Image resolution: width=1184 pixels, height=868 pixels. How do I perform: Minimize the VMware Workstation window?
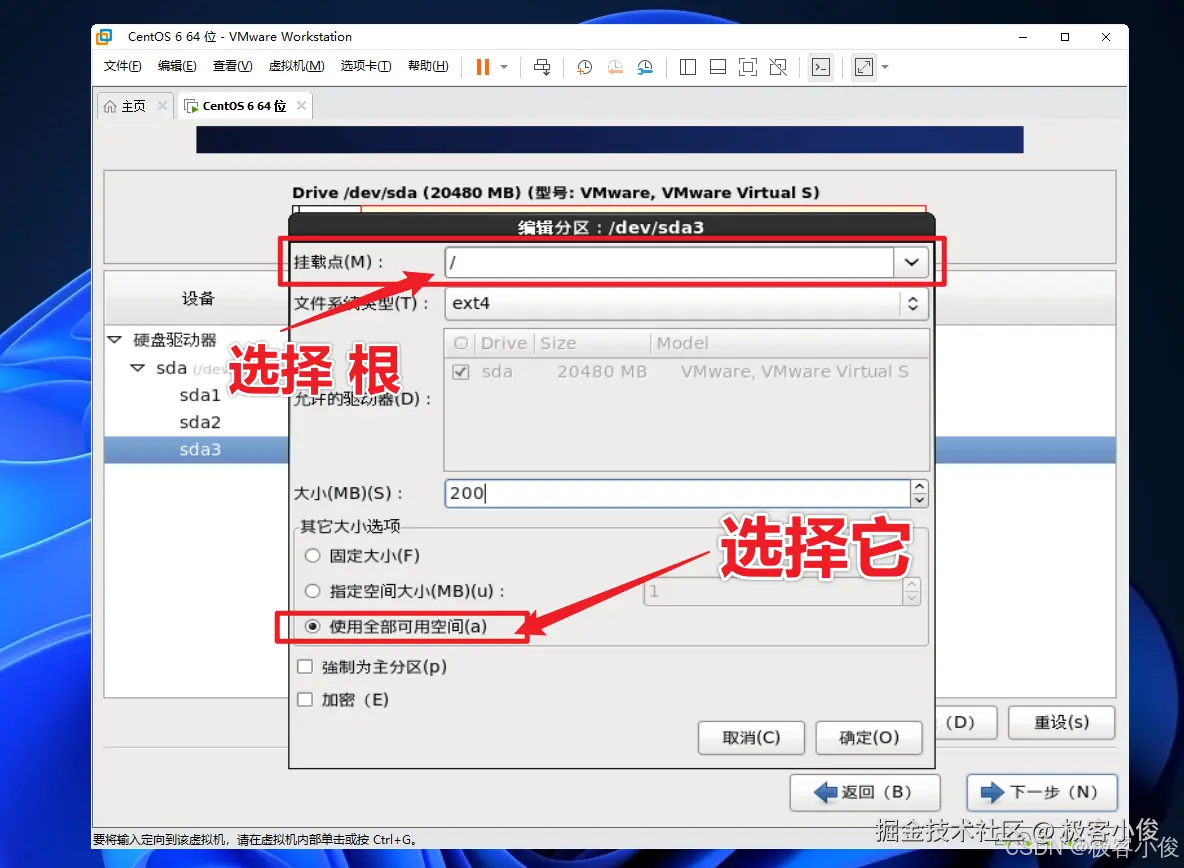pyautogui.click(x=1023, y=37)
